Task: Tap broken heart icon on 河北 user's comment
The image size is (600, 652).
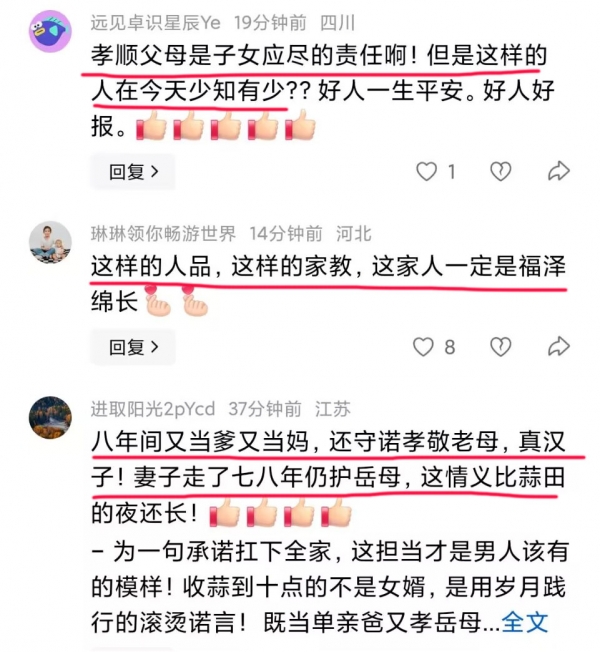Action: point(501,347)
